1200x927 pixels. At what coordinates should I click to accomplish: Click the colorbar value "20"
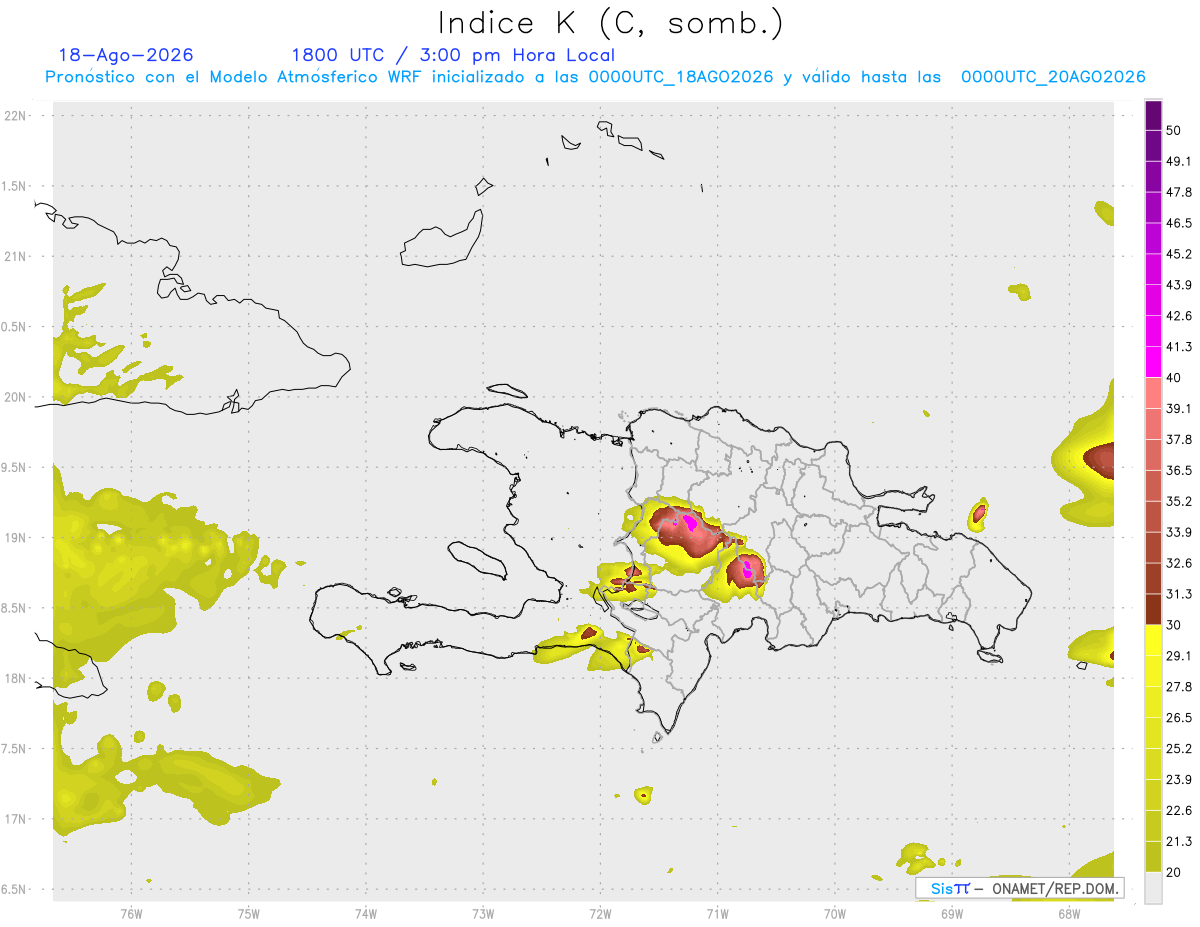point(1174,872)
